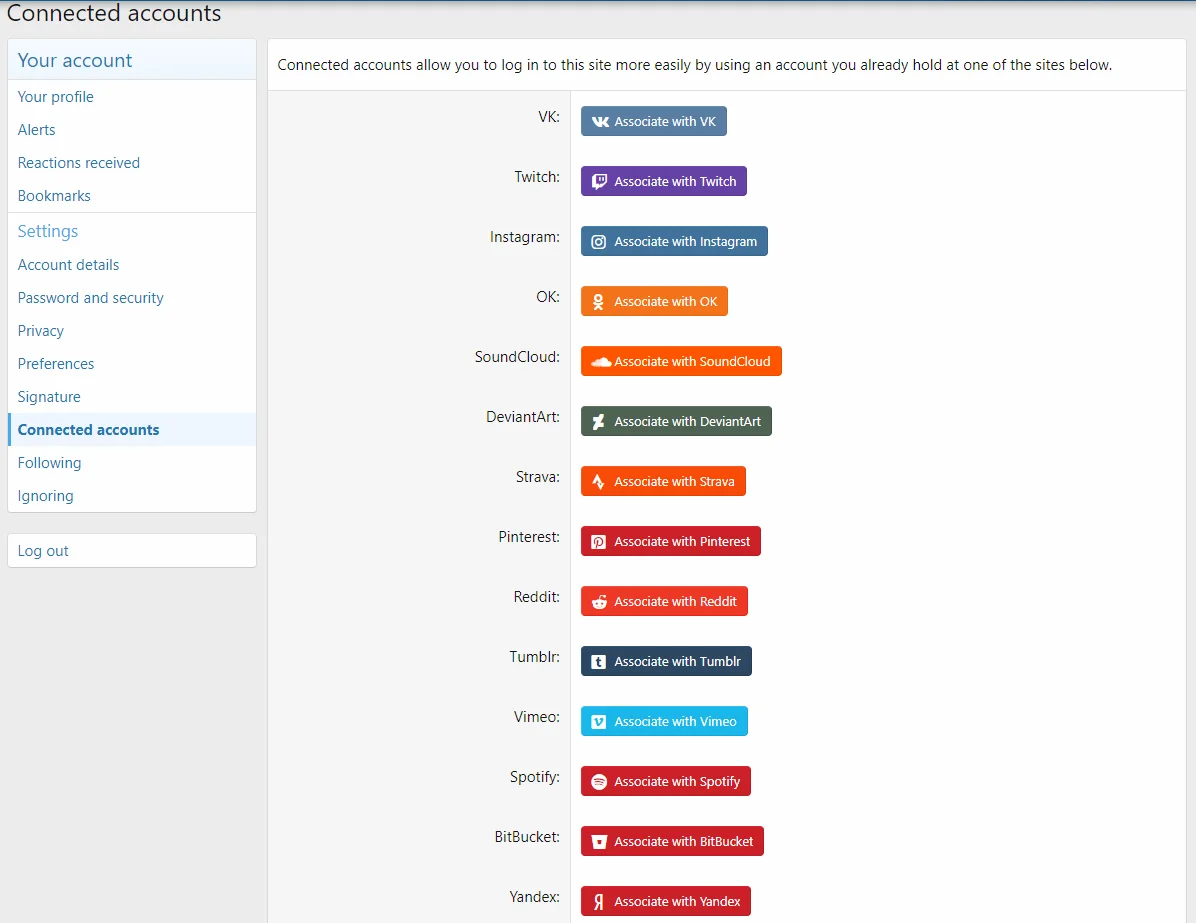Click Associate with VK text
Viewport: 1196px width, 923px height.
(665, 121)
